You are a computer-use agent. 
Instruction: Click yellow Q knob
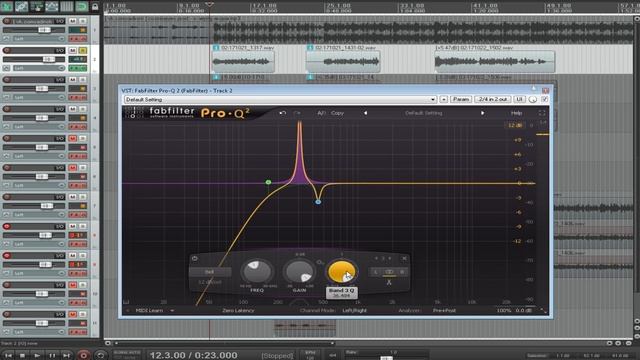(342, 271)
